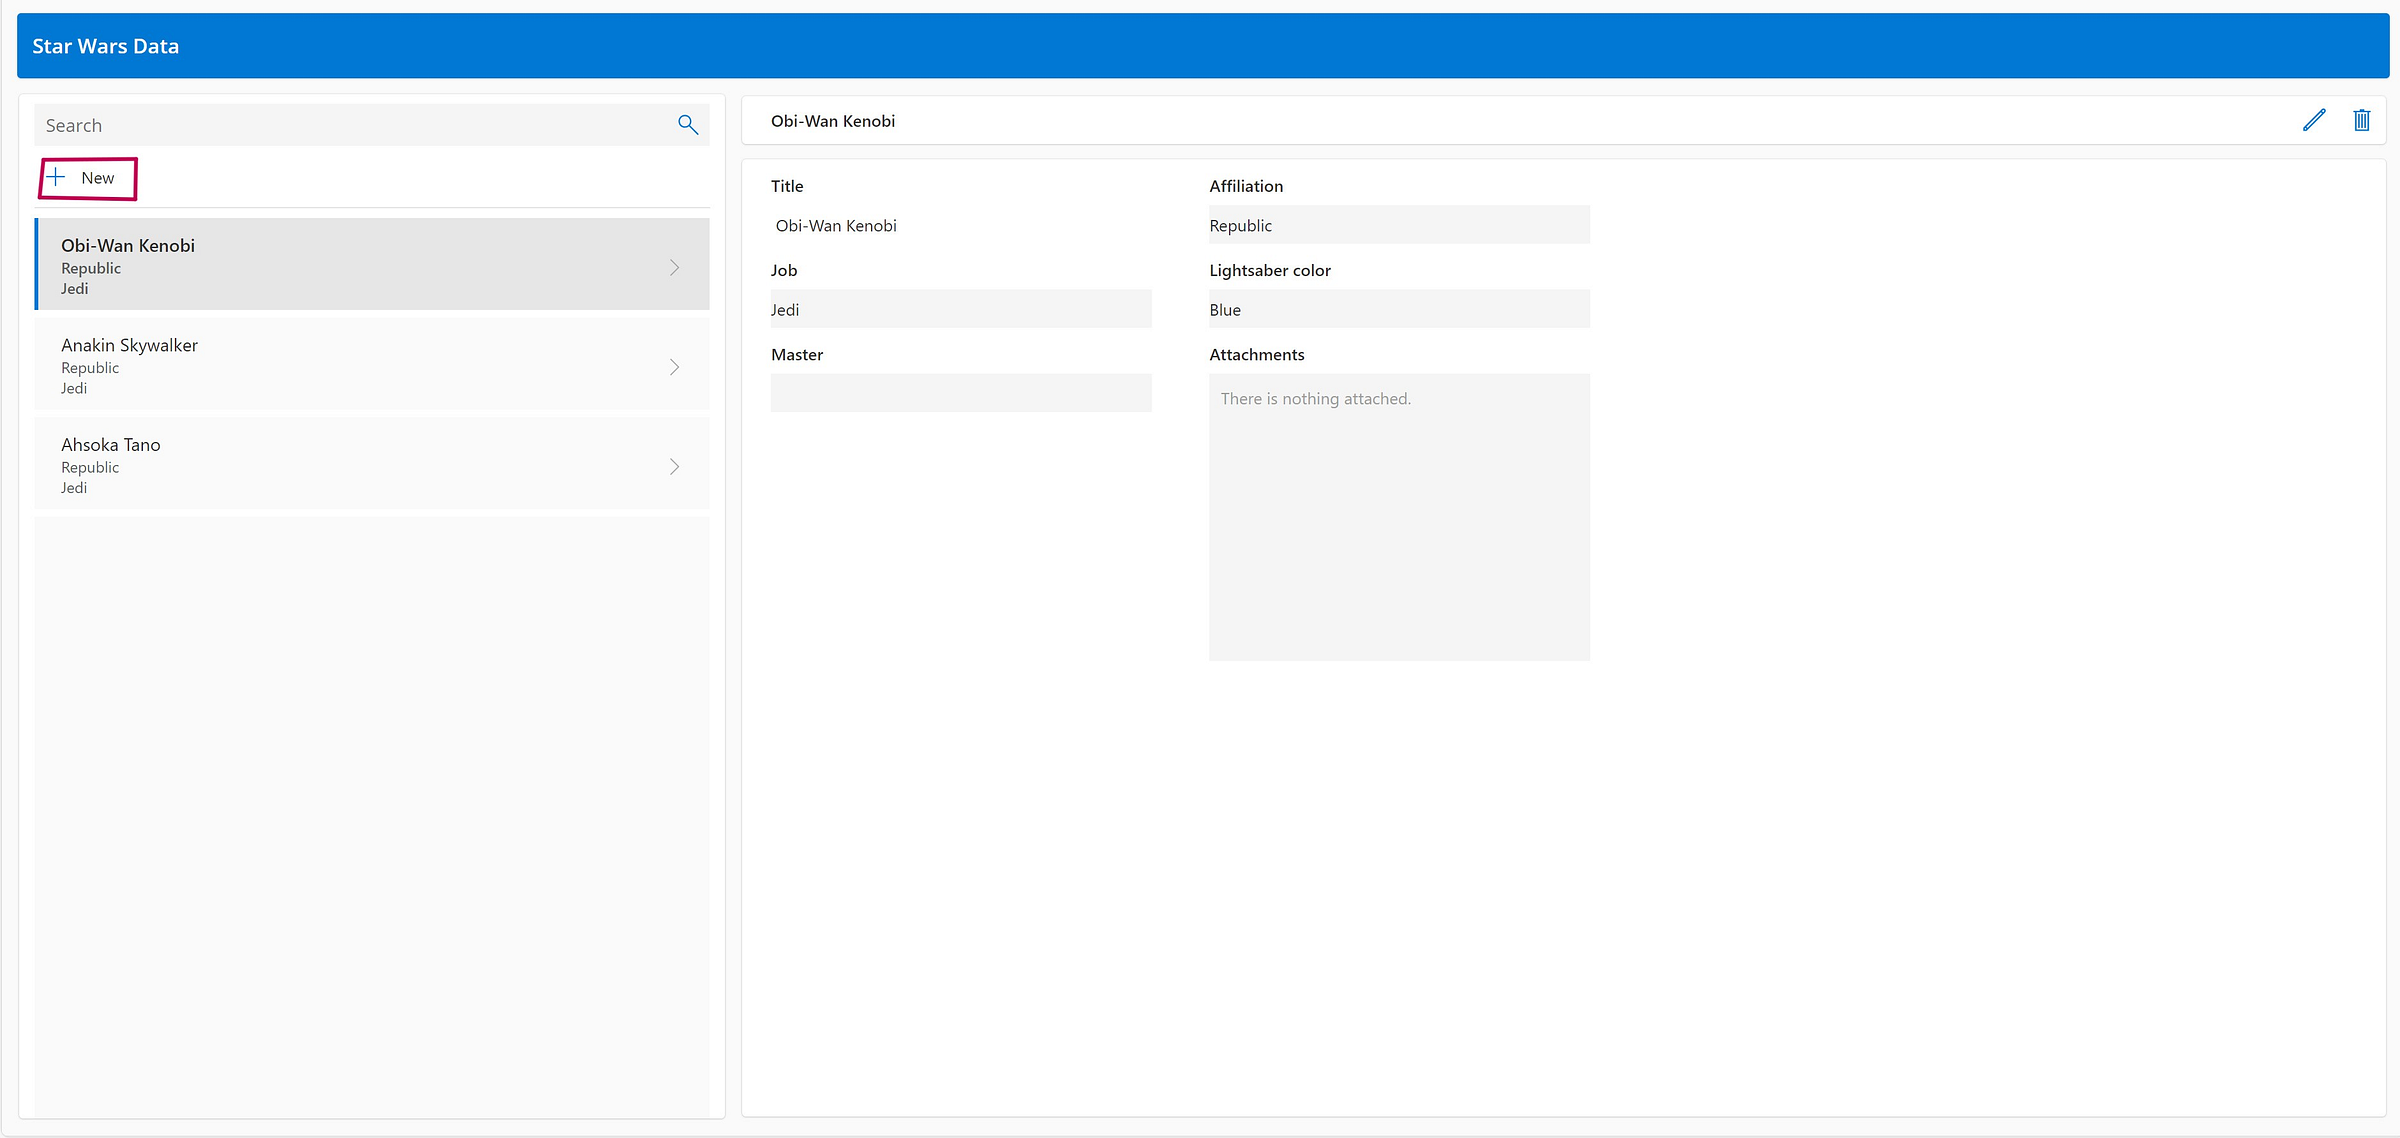Click the pencil edit icon
The width and height of the screenshot is (2400, 1138).
pyautogui.click(x=2314, y=120)
